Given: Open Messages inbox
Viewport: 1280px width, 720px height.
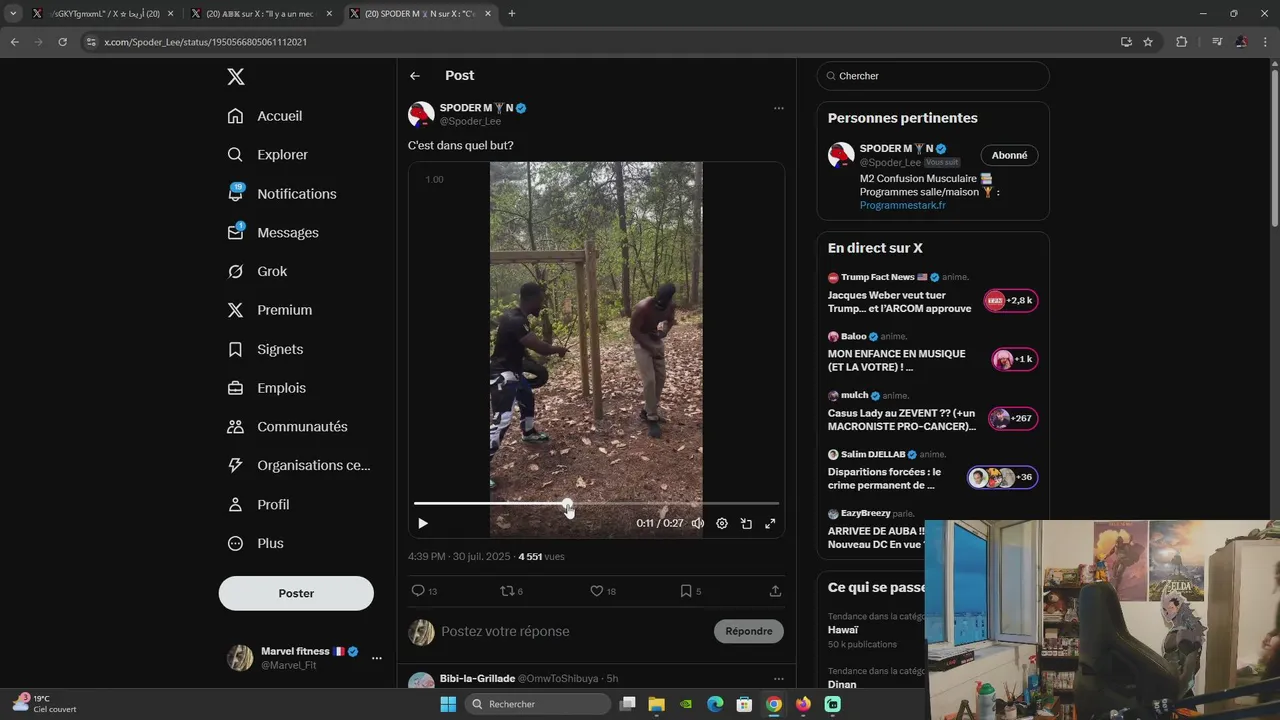Looking at the screenshot, I should coord(273,232).
